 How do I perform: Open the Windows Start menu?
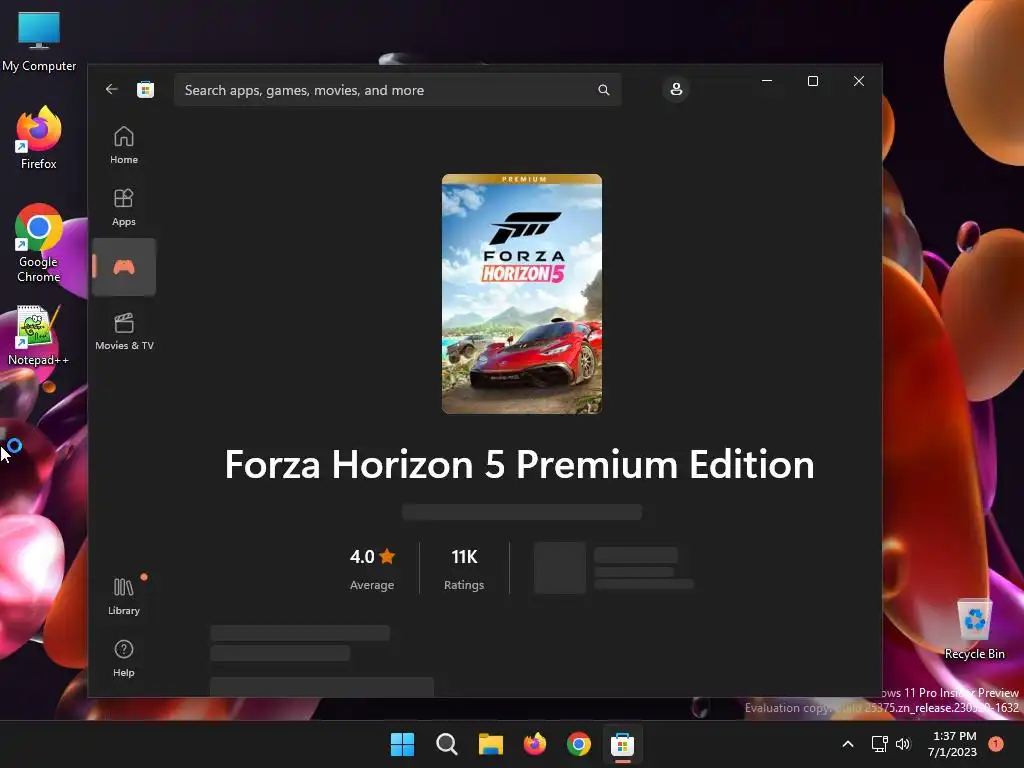402,744
